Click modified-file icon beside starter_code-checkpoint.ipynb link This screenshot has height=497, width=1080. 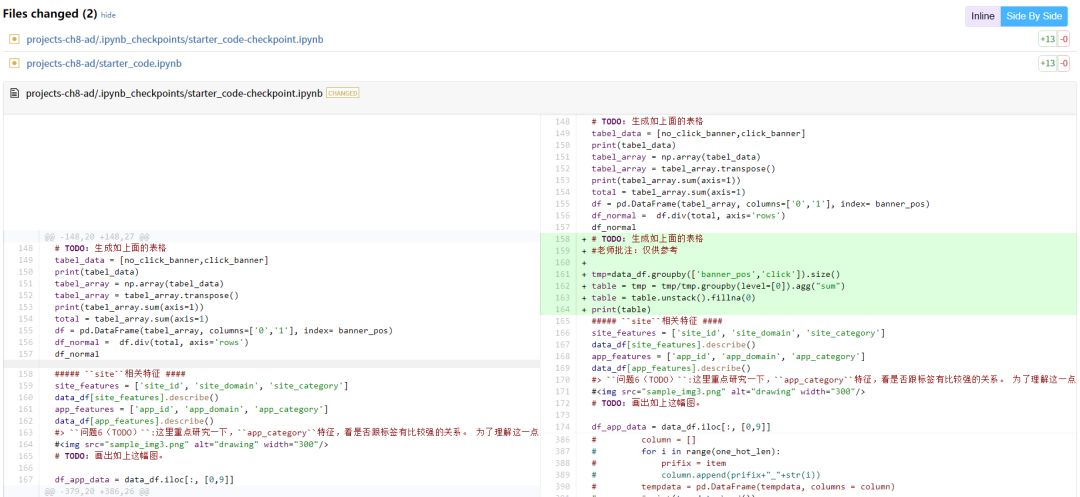[x=14, y=39]
